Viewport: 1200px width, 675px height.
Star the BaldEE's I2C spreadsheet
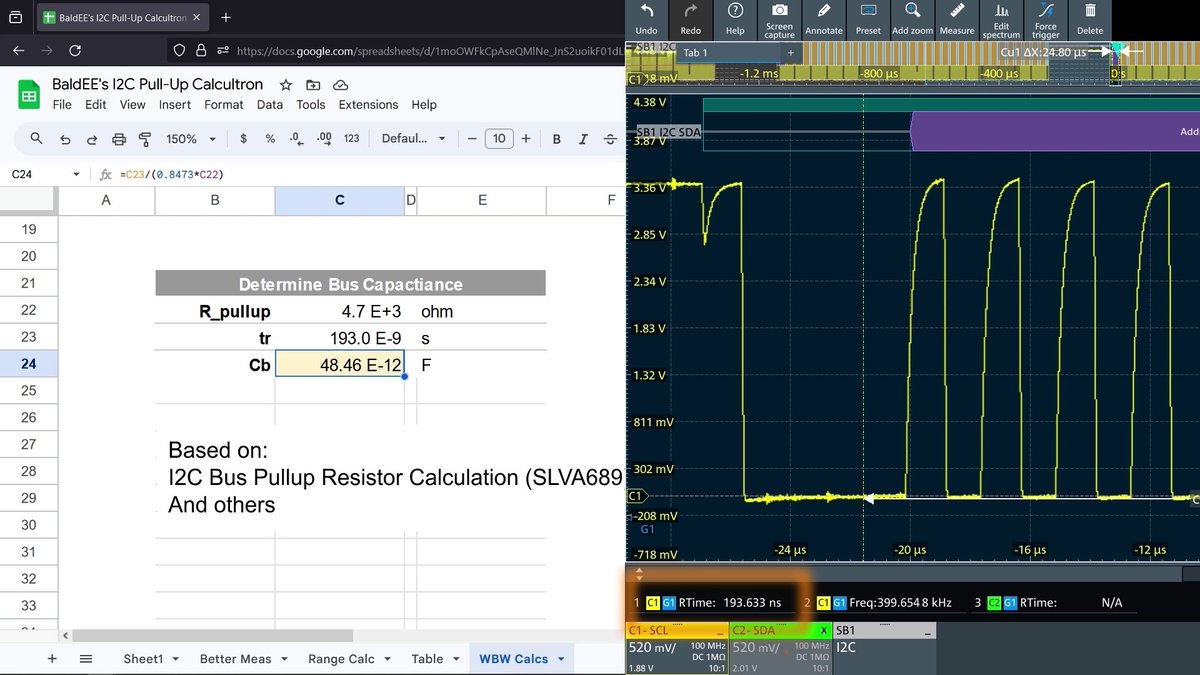[x=286, y=85]
